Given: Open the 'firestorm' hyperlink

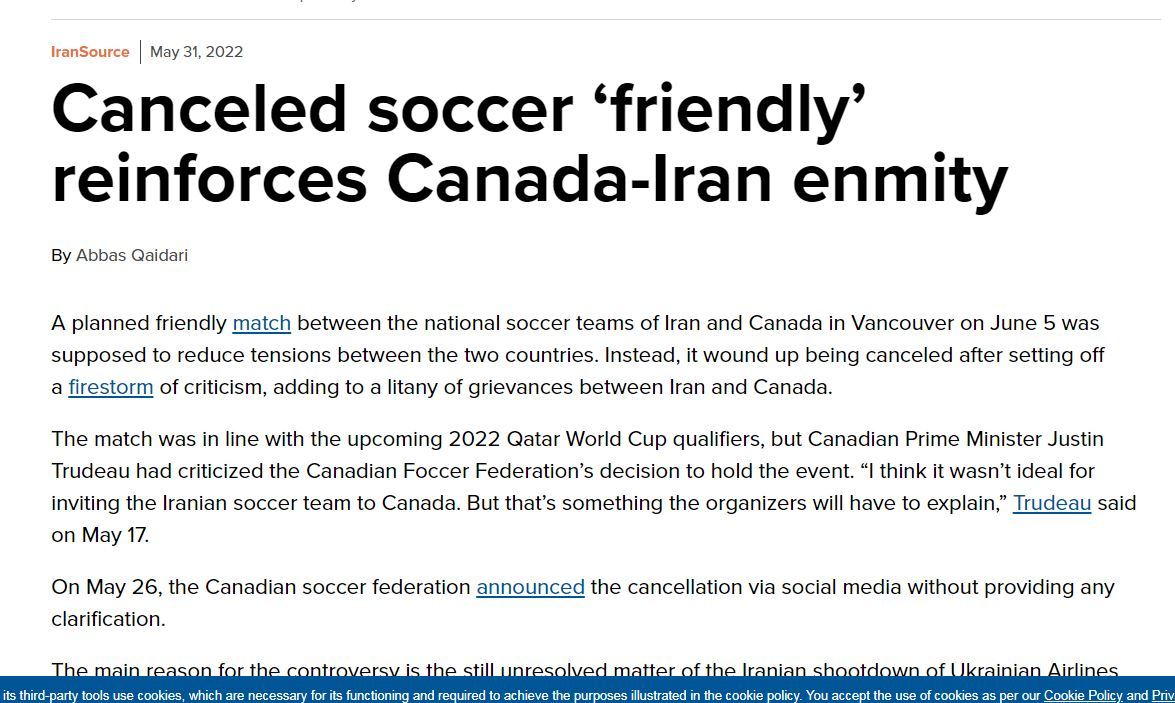Looking at the screenshot, I should coord(110,387).
